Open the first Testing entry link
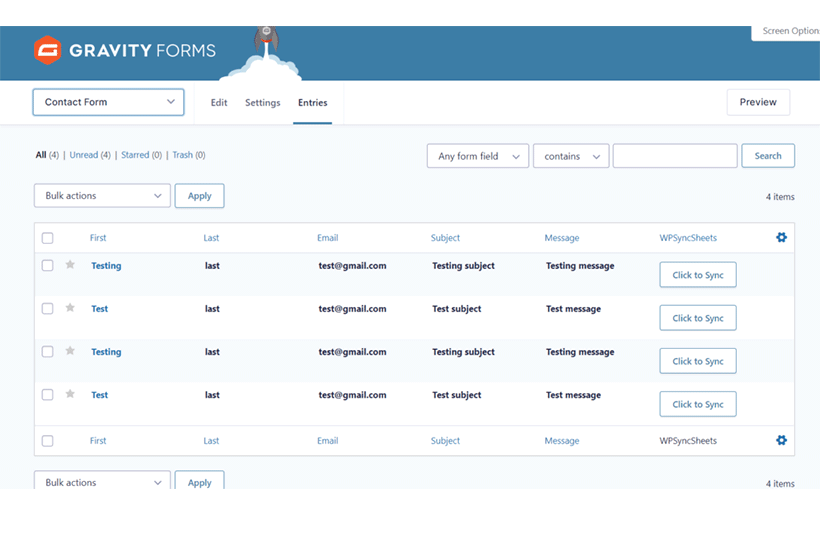Image resolution: width=820 pixels, height=550 pixels. [x=106, y=266]
